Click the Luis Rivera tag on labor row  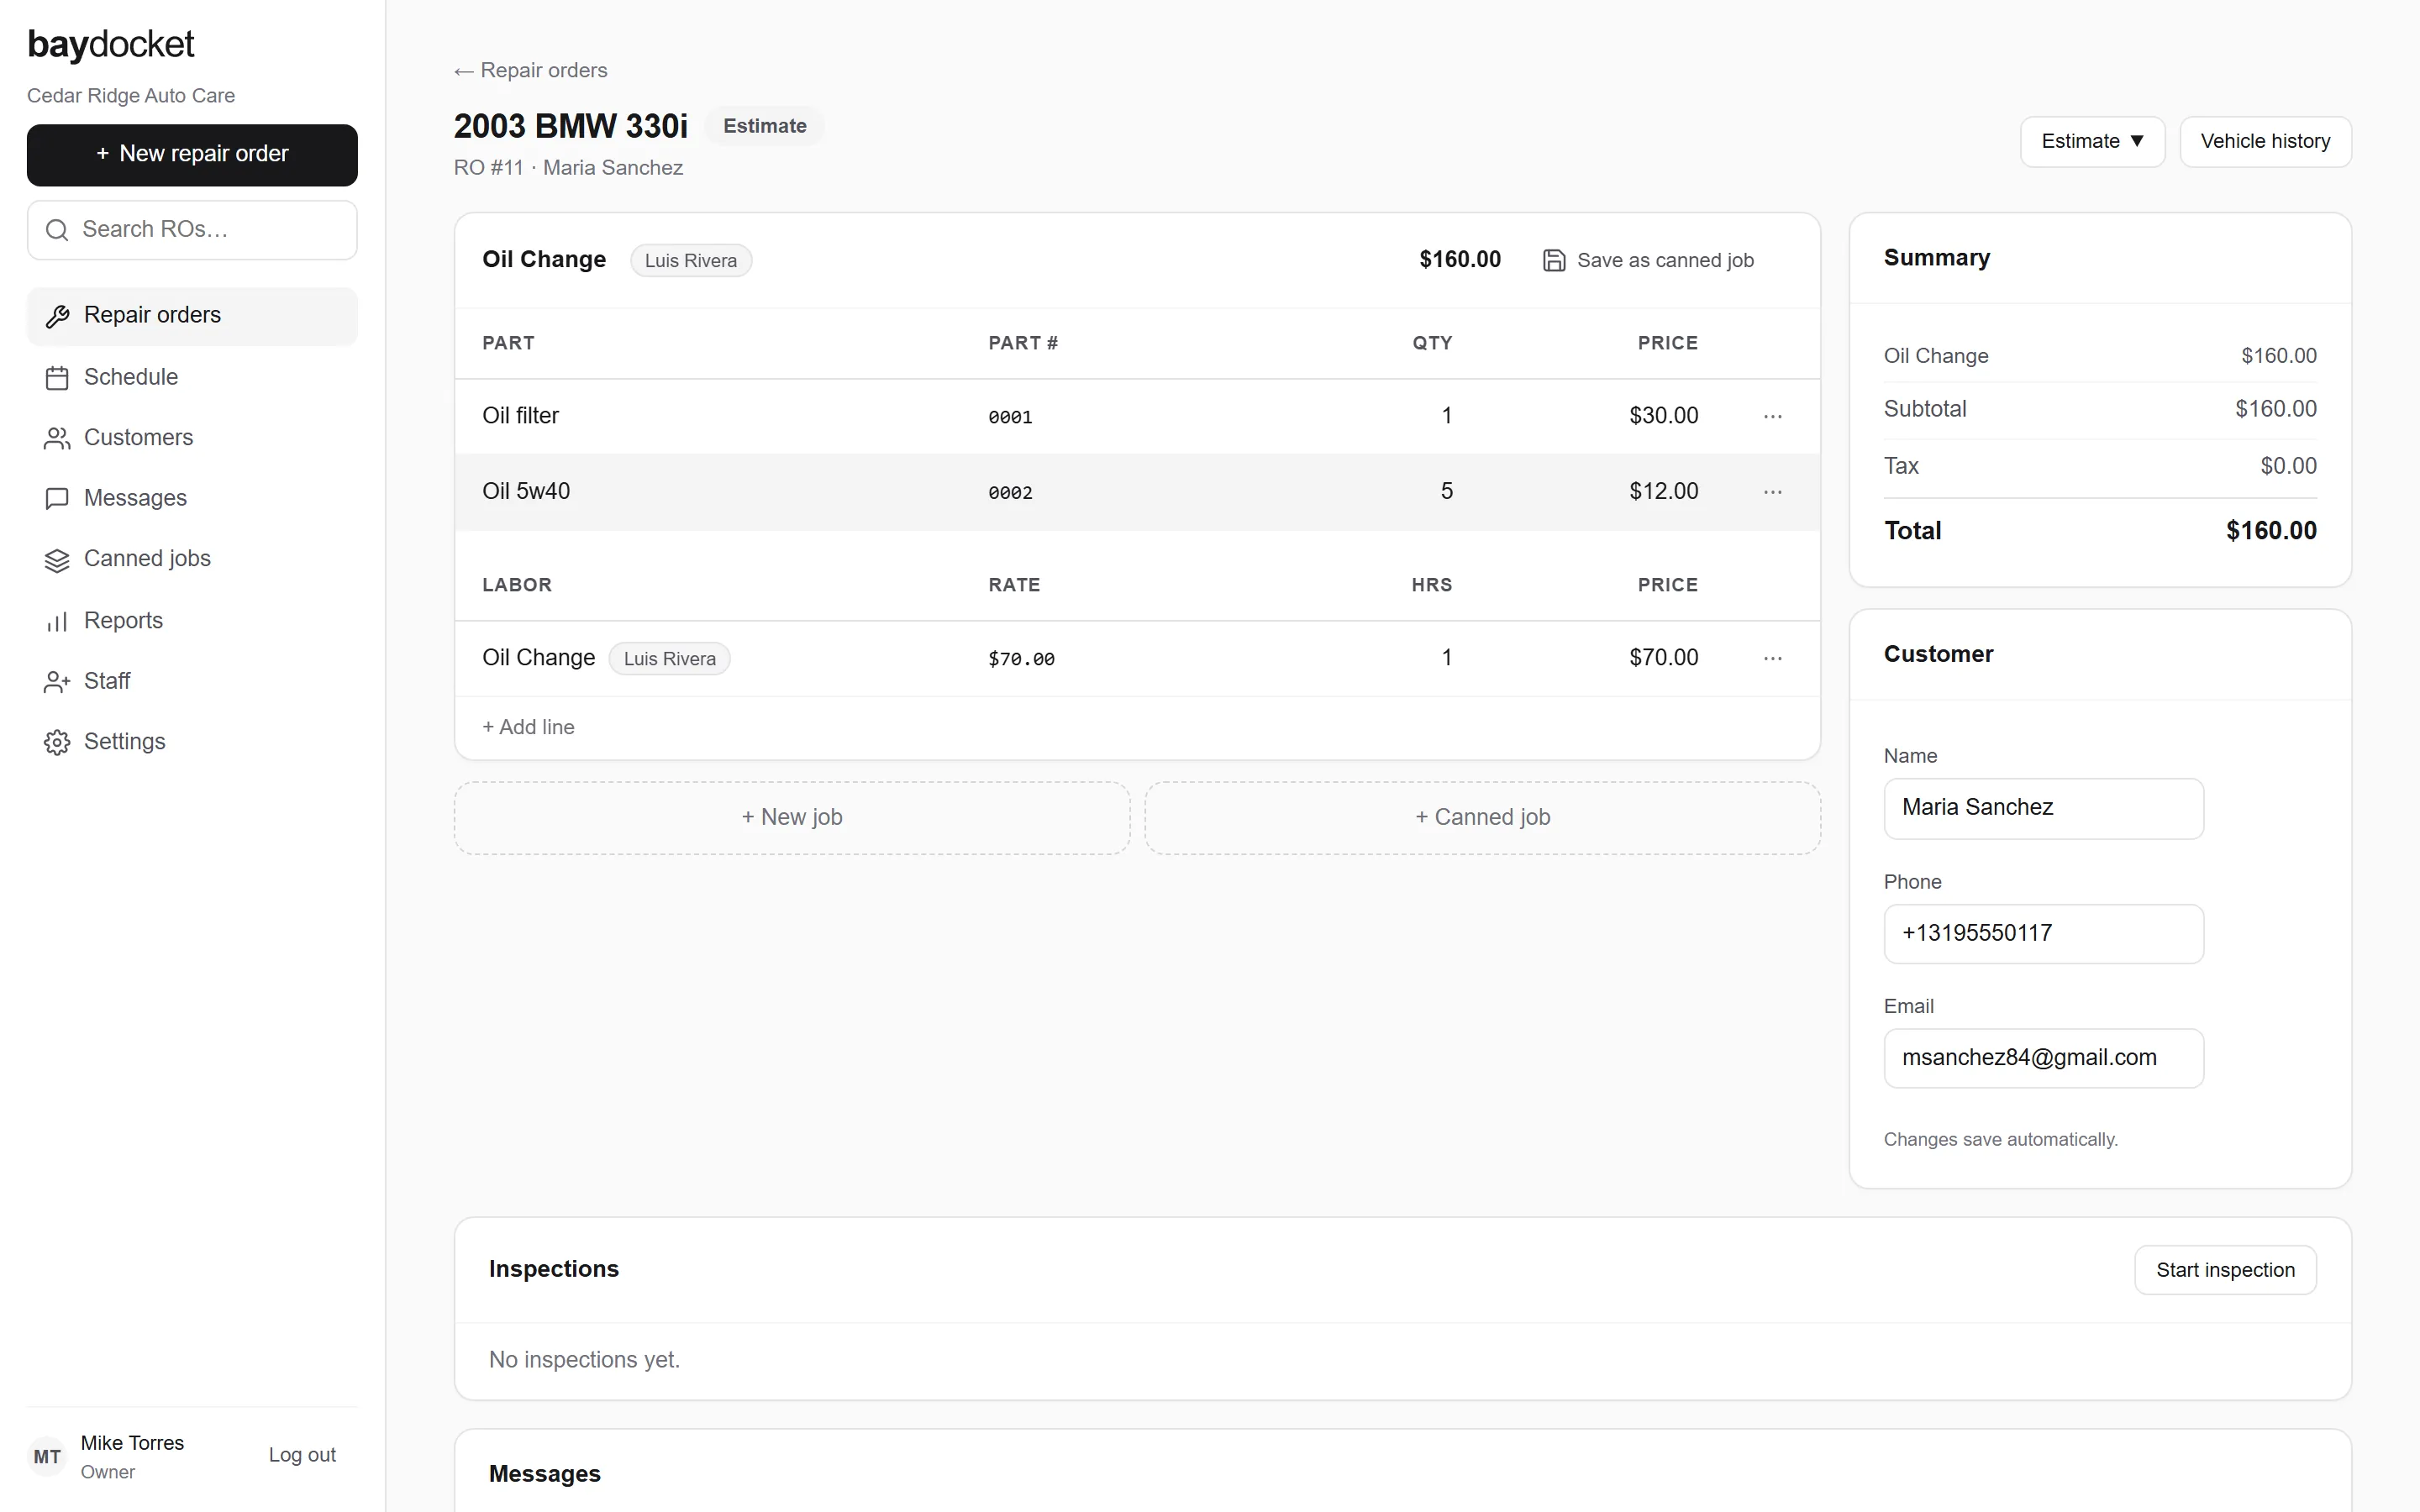pos(669,659)
